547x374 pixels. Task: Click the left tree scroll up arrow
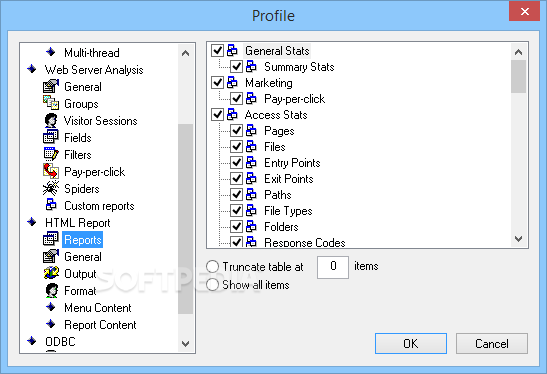(x=186, y=53)
